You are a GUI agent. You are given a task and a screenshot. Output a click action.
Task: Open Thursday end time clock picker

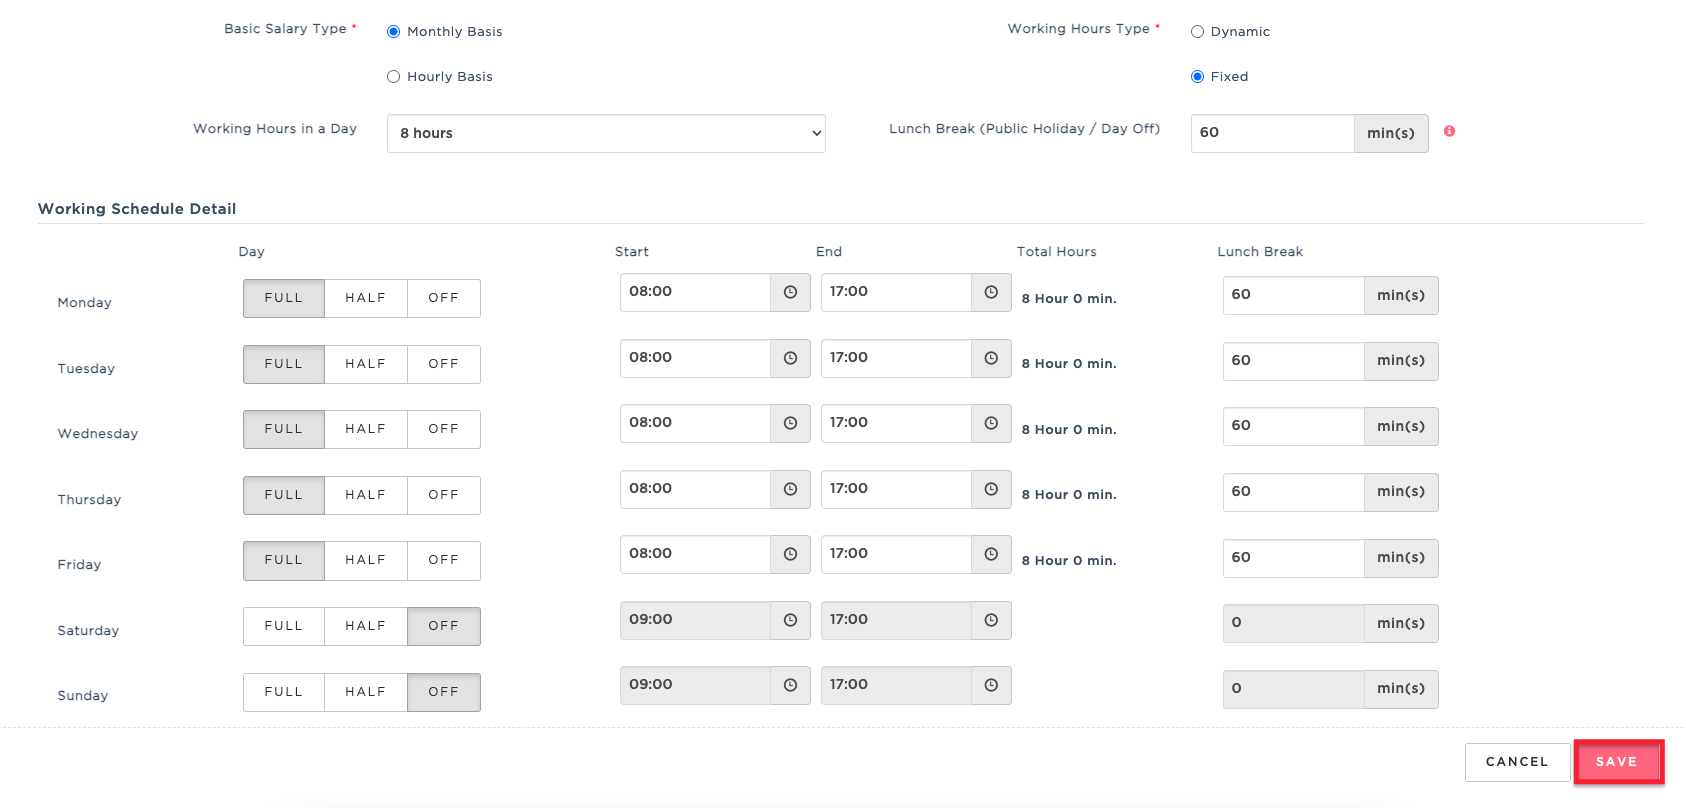(991, 489)
